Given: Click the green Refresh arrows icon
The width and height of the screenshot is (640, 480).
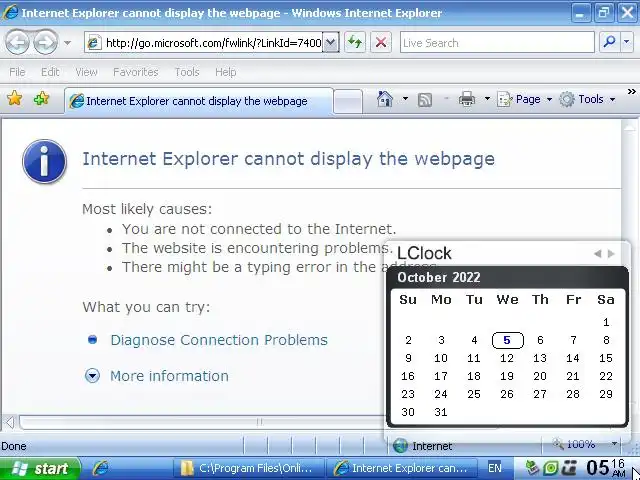Looking at the screenshot, I should 355,42.
